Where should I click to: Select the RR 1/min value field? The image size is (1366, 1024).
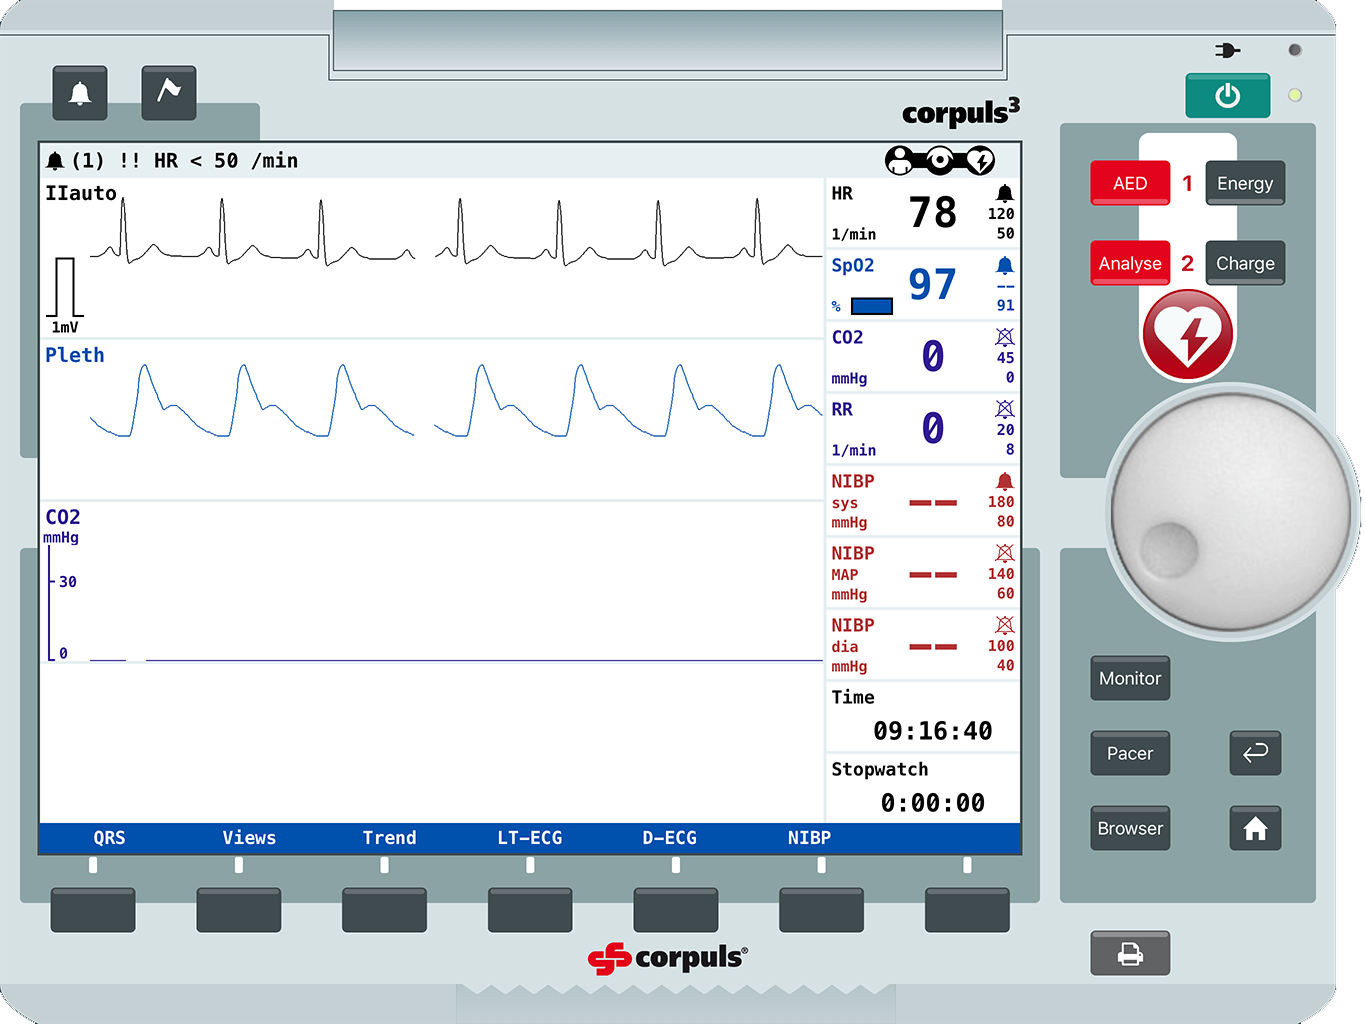922,429
